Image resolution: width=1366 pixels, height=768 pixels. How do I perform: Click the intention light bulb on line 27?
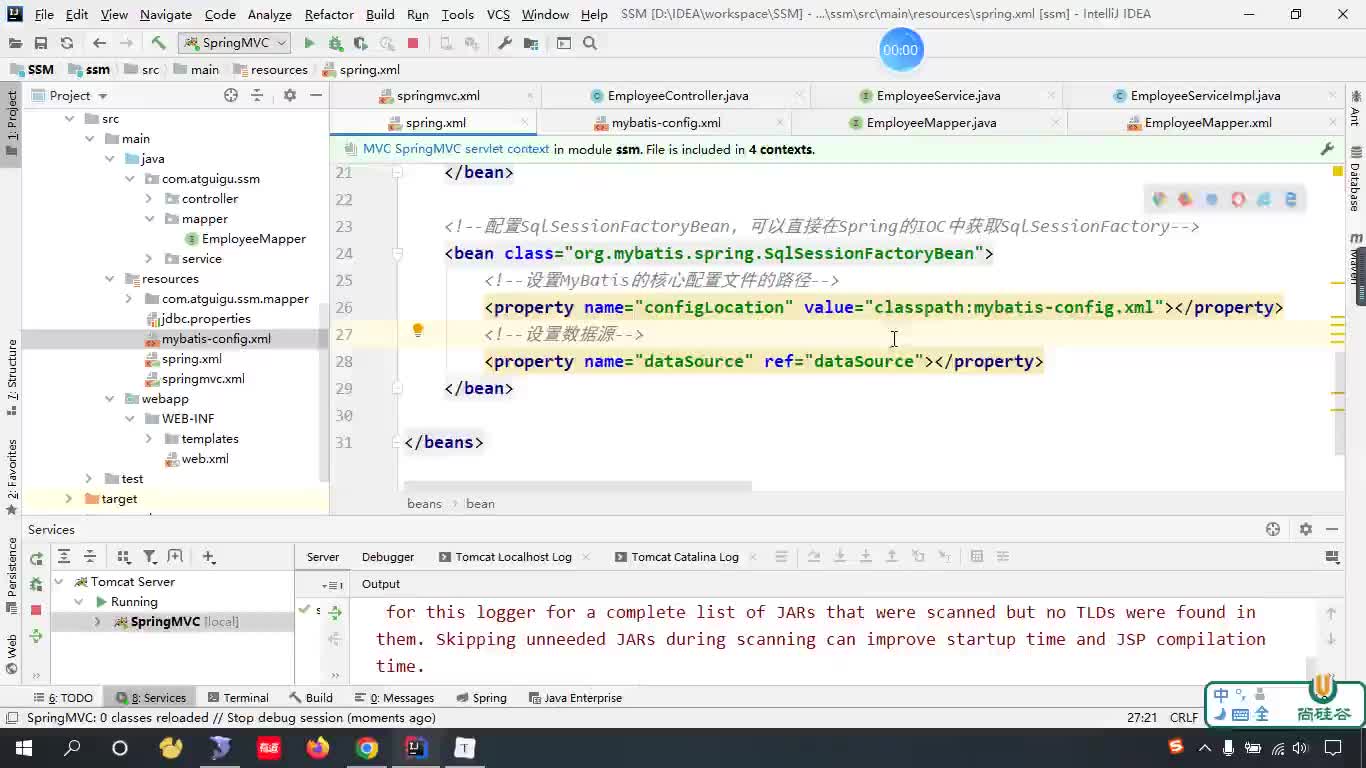click(x=418, y=331)
